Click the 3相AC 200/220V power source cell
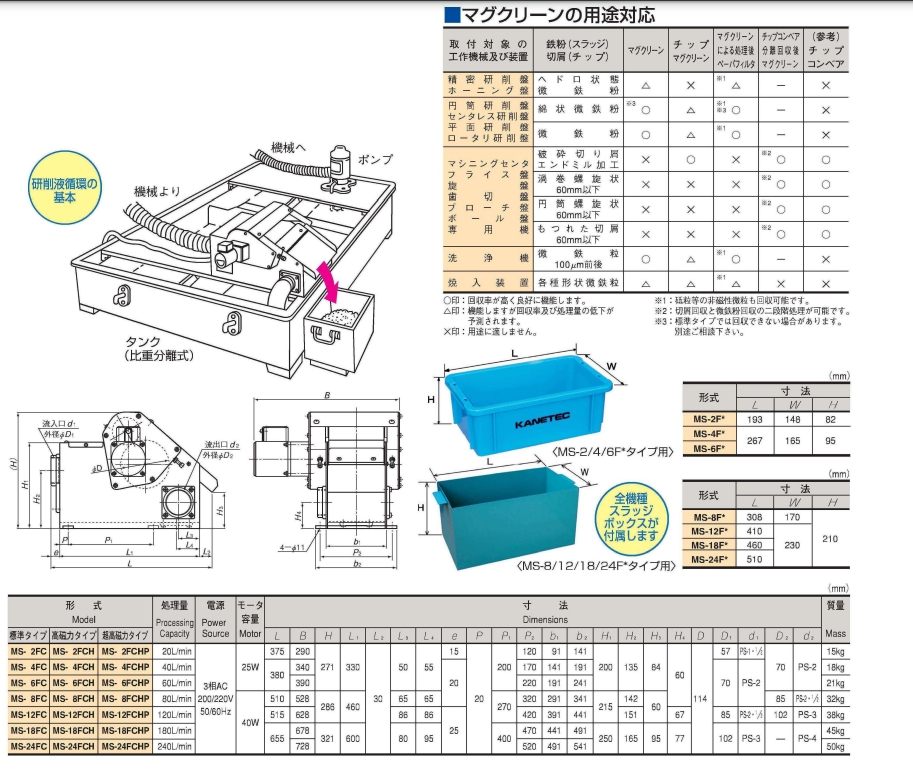This screenshot has height=778, width=913. coord(215,699)
